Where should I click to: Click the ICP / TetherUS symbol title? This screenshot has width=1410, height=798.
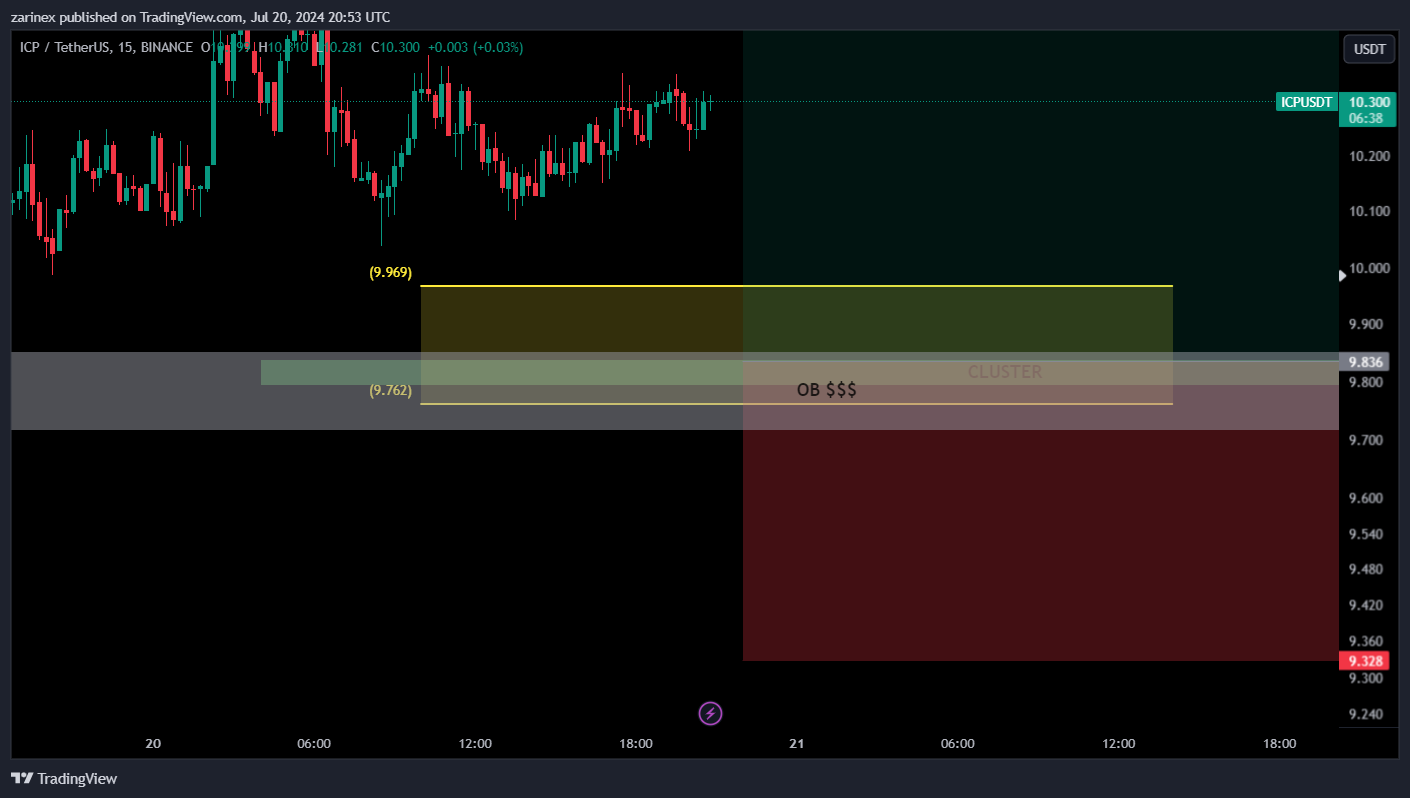(x=64, y=47)
